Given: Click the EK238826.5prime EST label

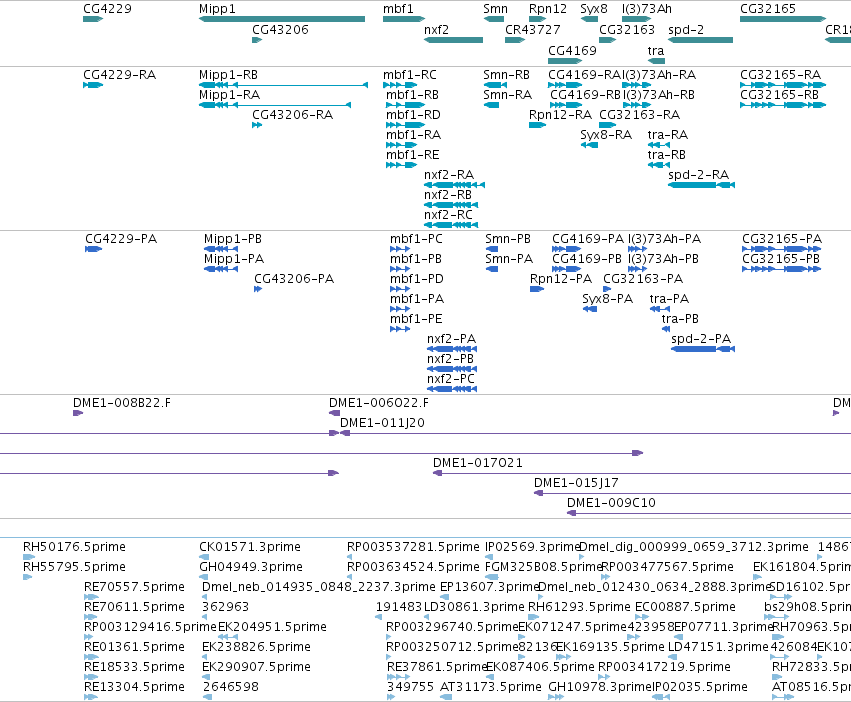Looking at the screenshot, I should 256,647.
